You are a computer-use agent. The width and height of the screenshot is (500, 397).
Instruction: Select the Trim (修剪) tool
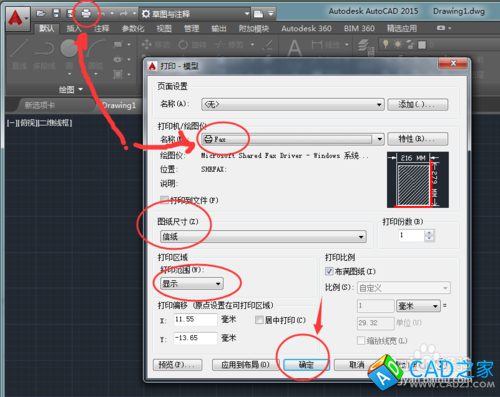(229, 44)
